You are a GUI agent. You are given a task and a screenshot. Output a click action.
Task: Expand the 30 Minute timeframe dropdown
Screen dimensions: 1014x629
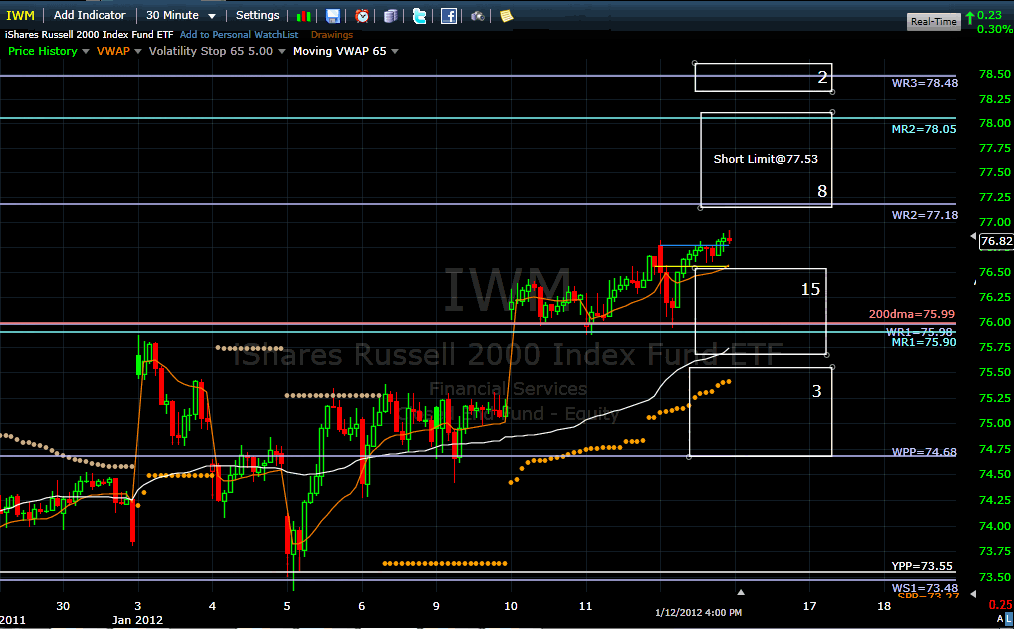pyautogui.click(x=211, y=16)
